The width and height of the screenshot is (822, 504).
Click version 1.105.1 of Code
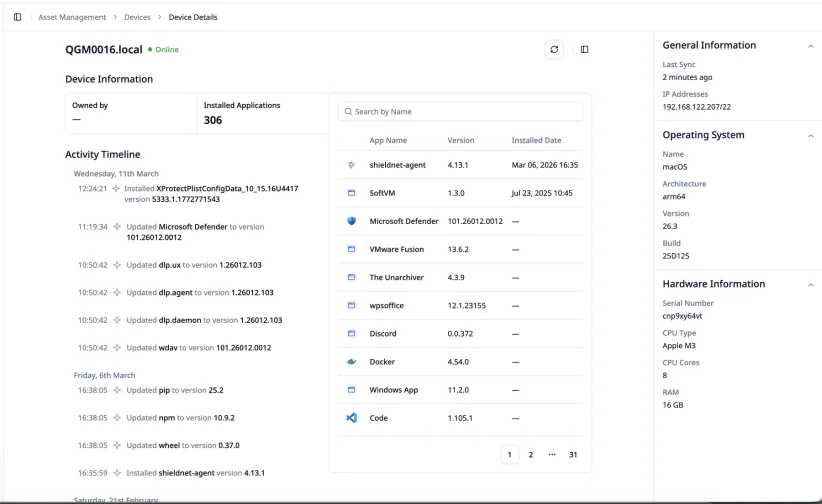tap(460, 419)
